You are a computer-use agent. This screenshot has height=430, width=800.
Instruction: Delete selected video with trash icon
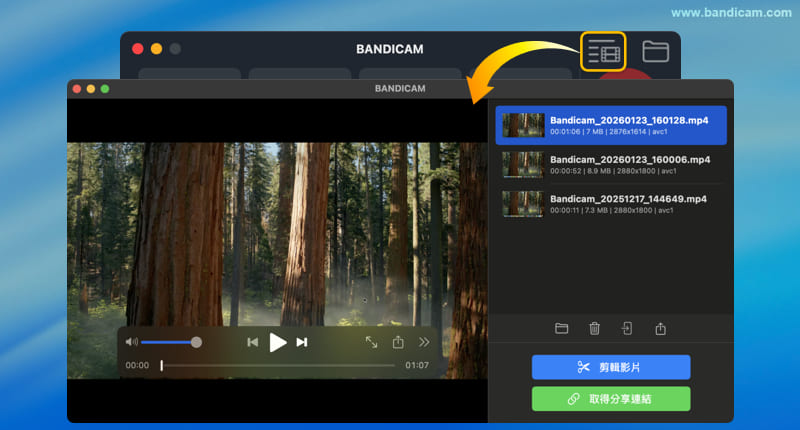tap(594, 328)
